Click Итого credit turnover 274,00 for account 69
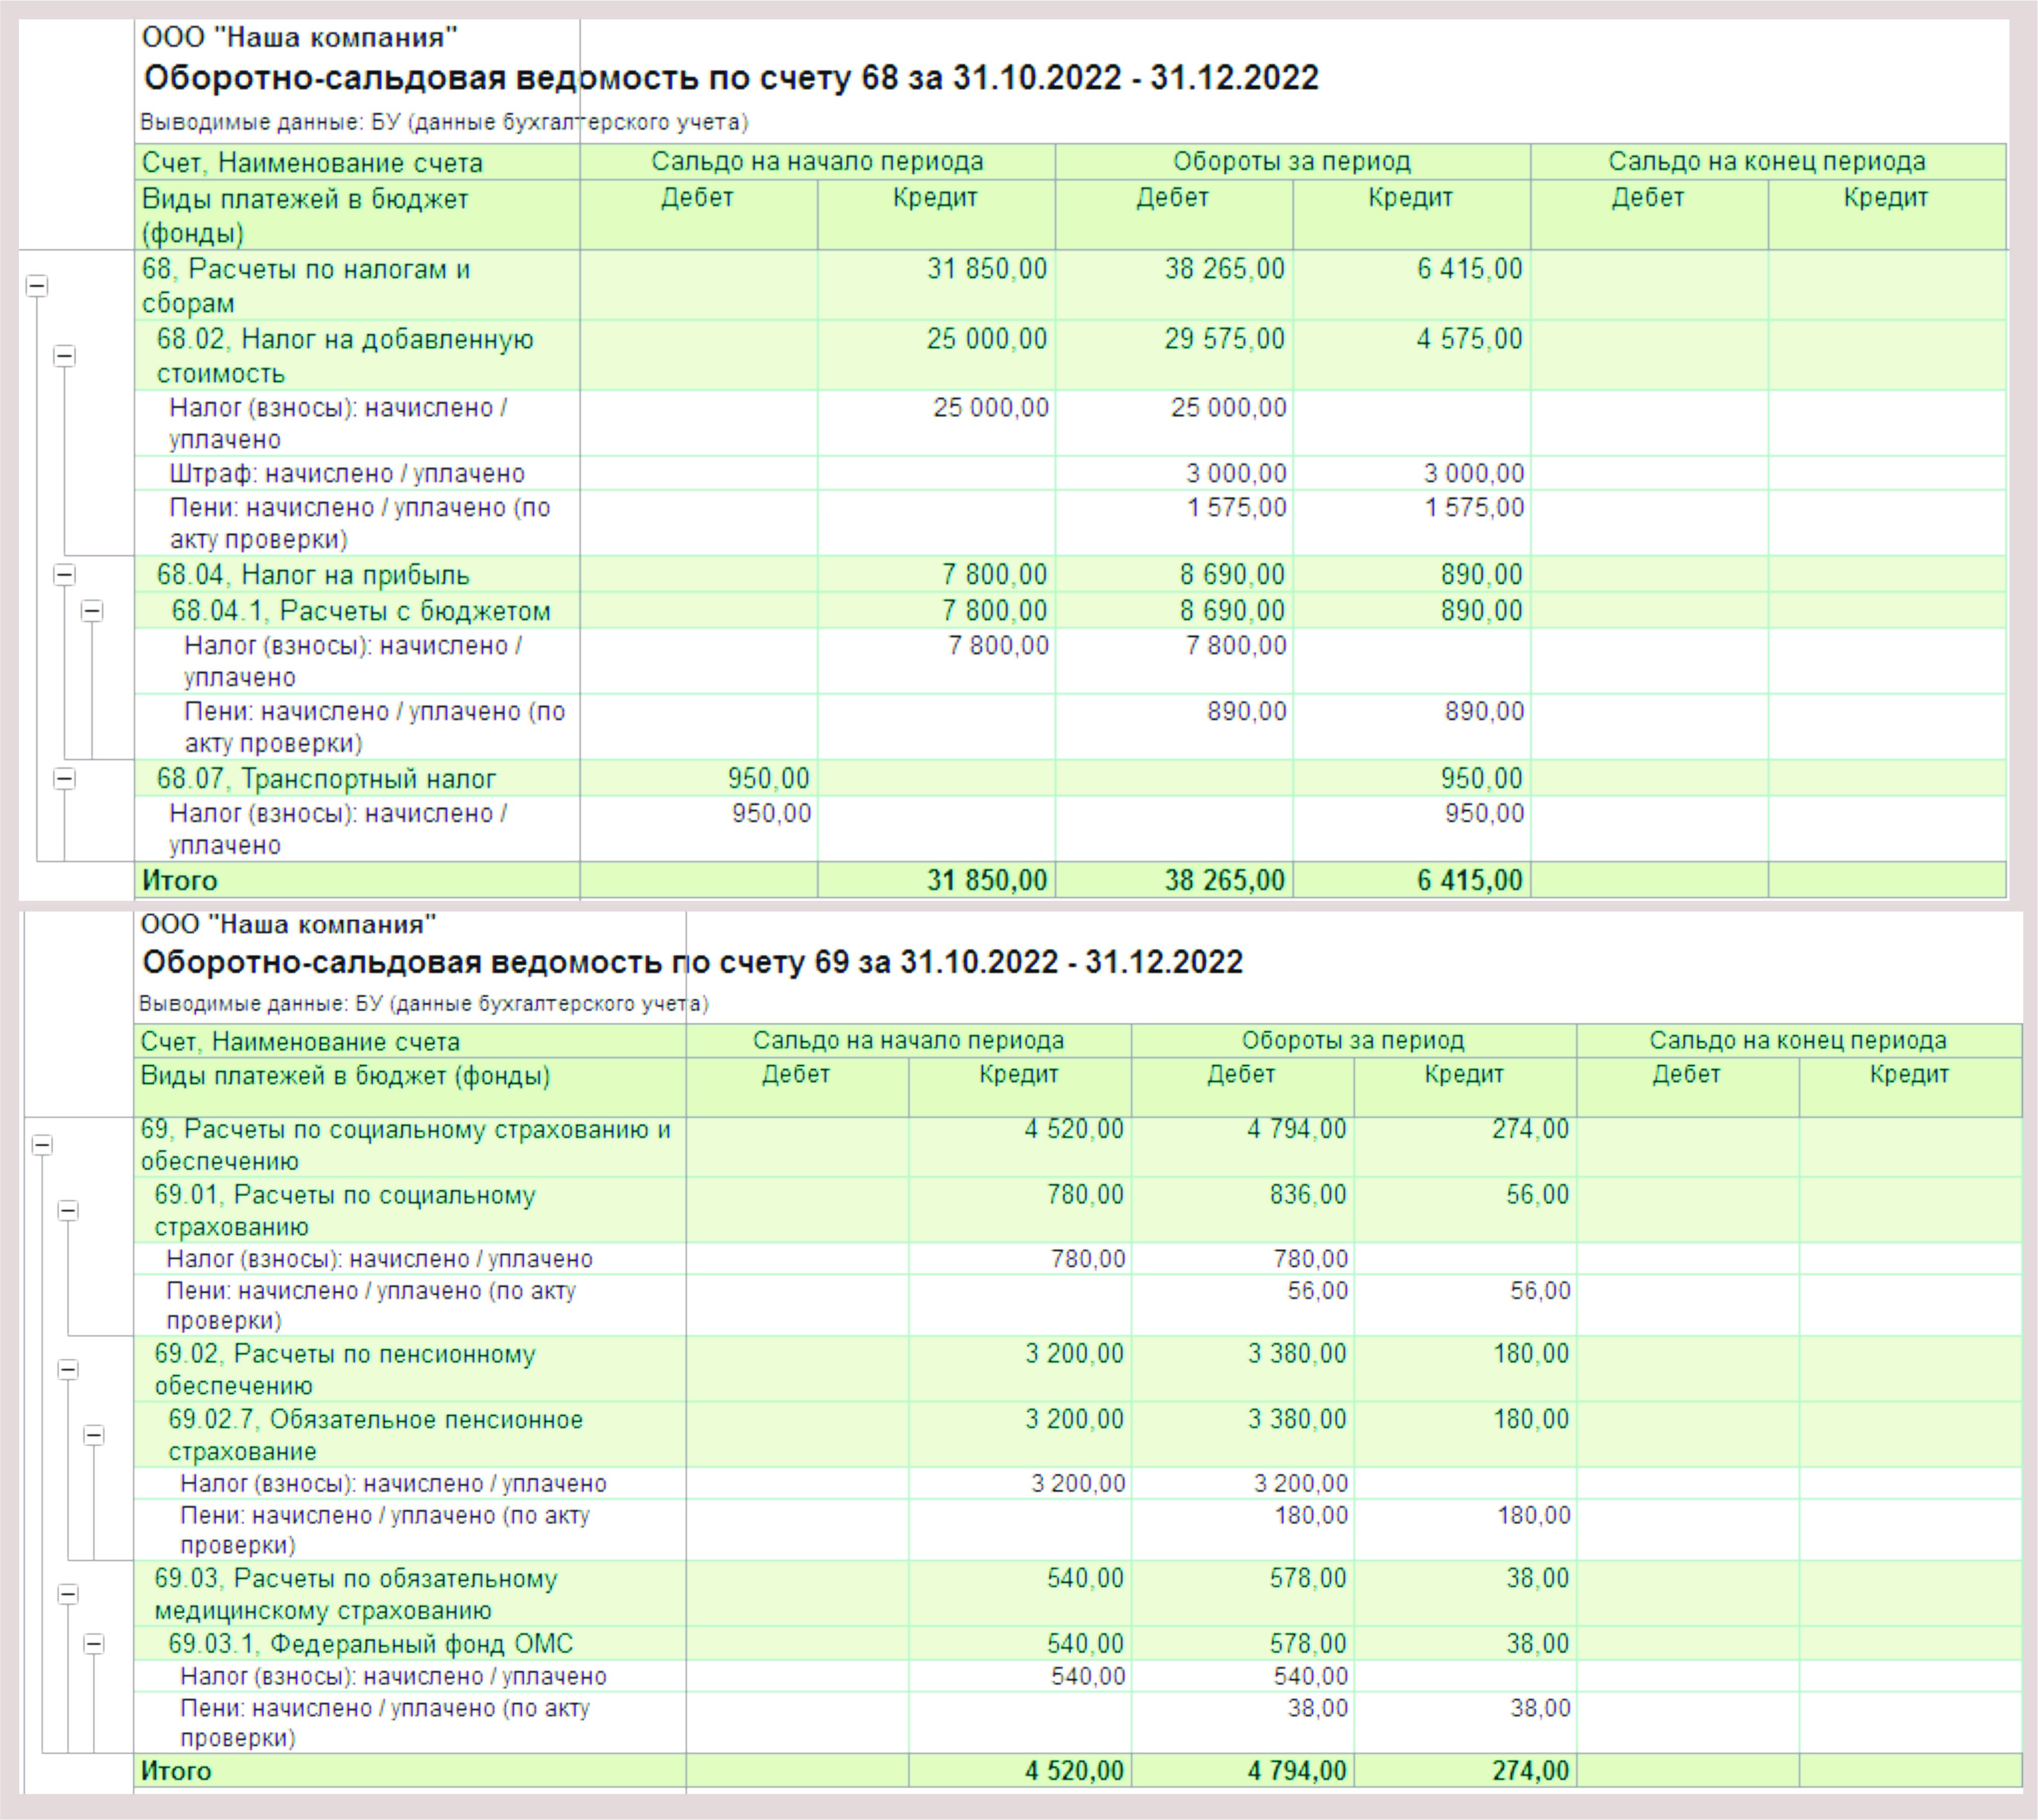2038x1820 pixels. pos(1531,1771)
